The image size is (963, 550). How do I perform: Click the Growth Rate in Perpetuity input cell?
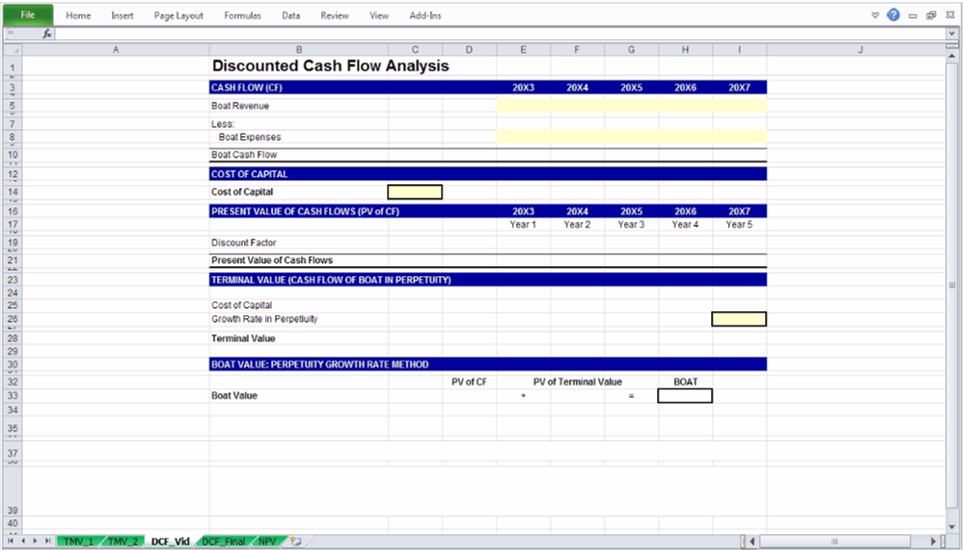[x=739, y=319]
